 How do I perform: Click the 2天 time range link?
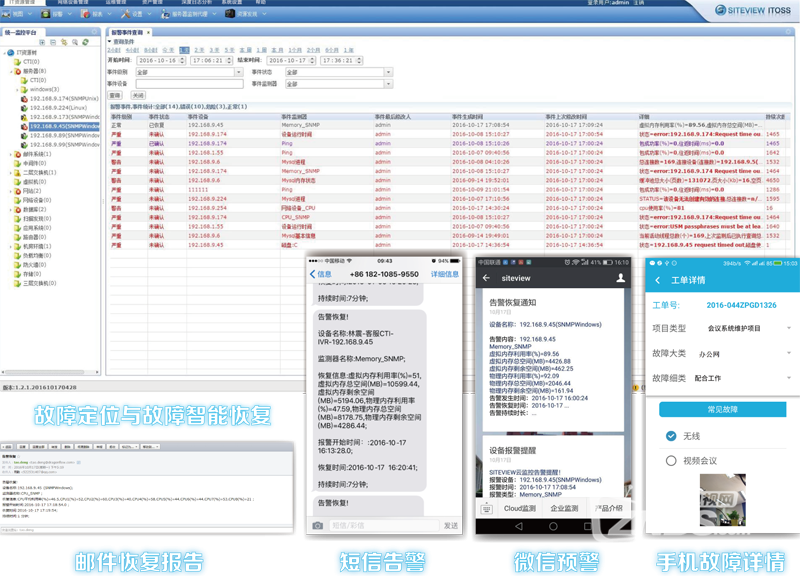199,50
